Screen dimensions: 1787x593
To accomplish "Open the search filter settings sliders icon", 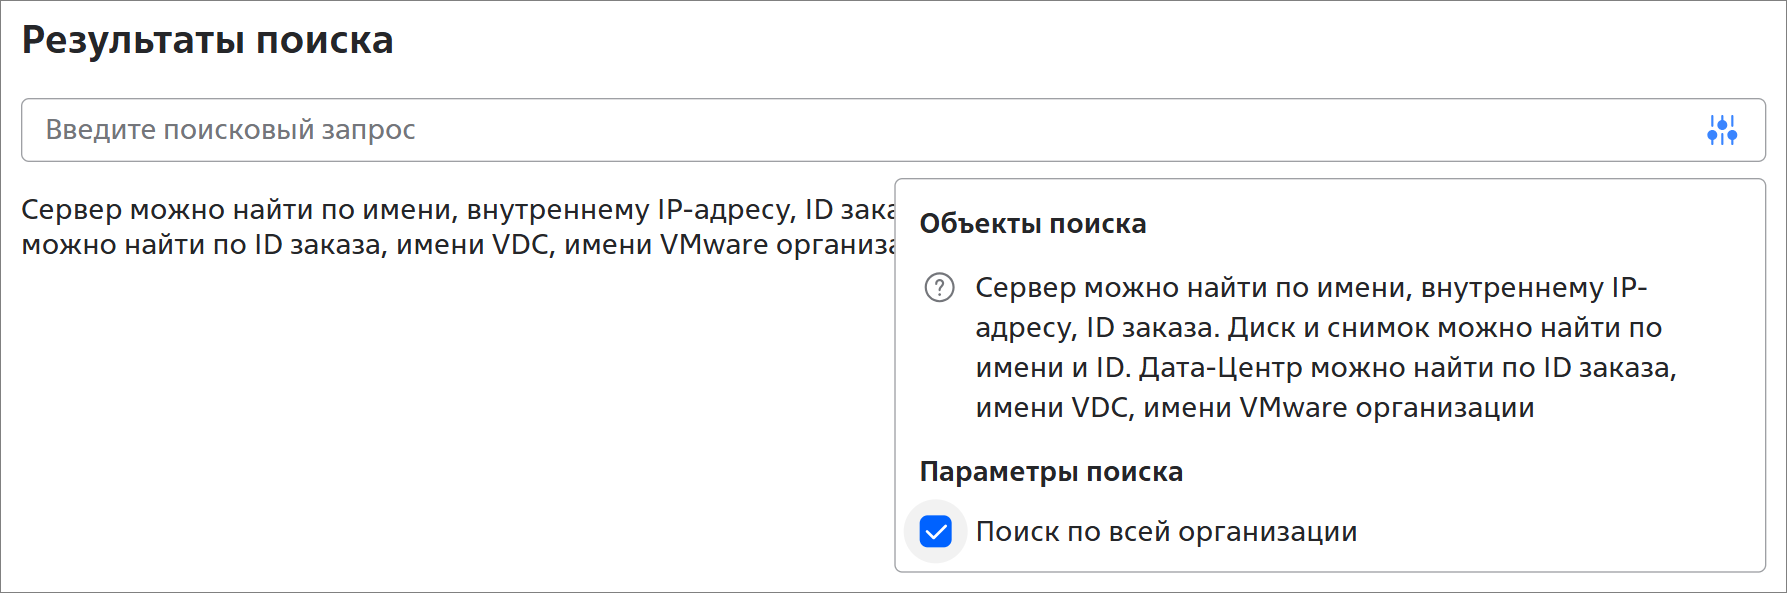I will pyautogui.click(x=1722, y=130).
